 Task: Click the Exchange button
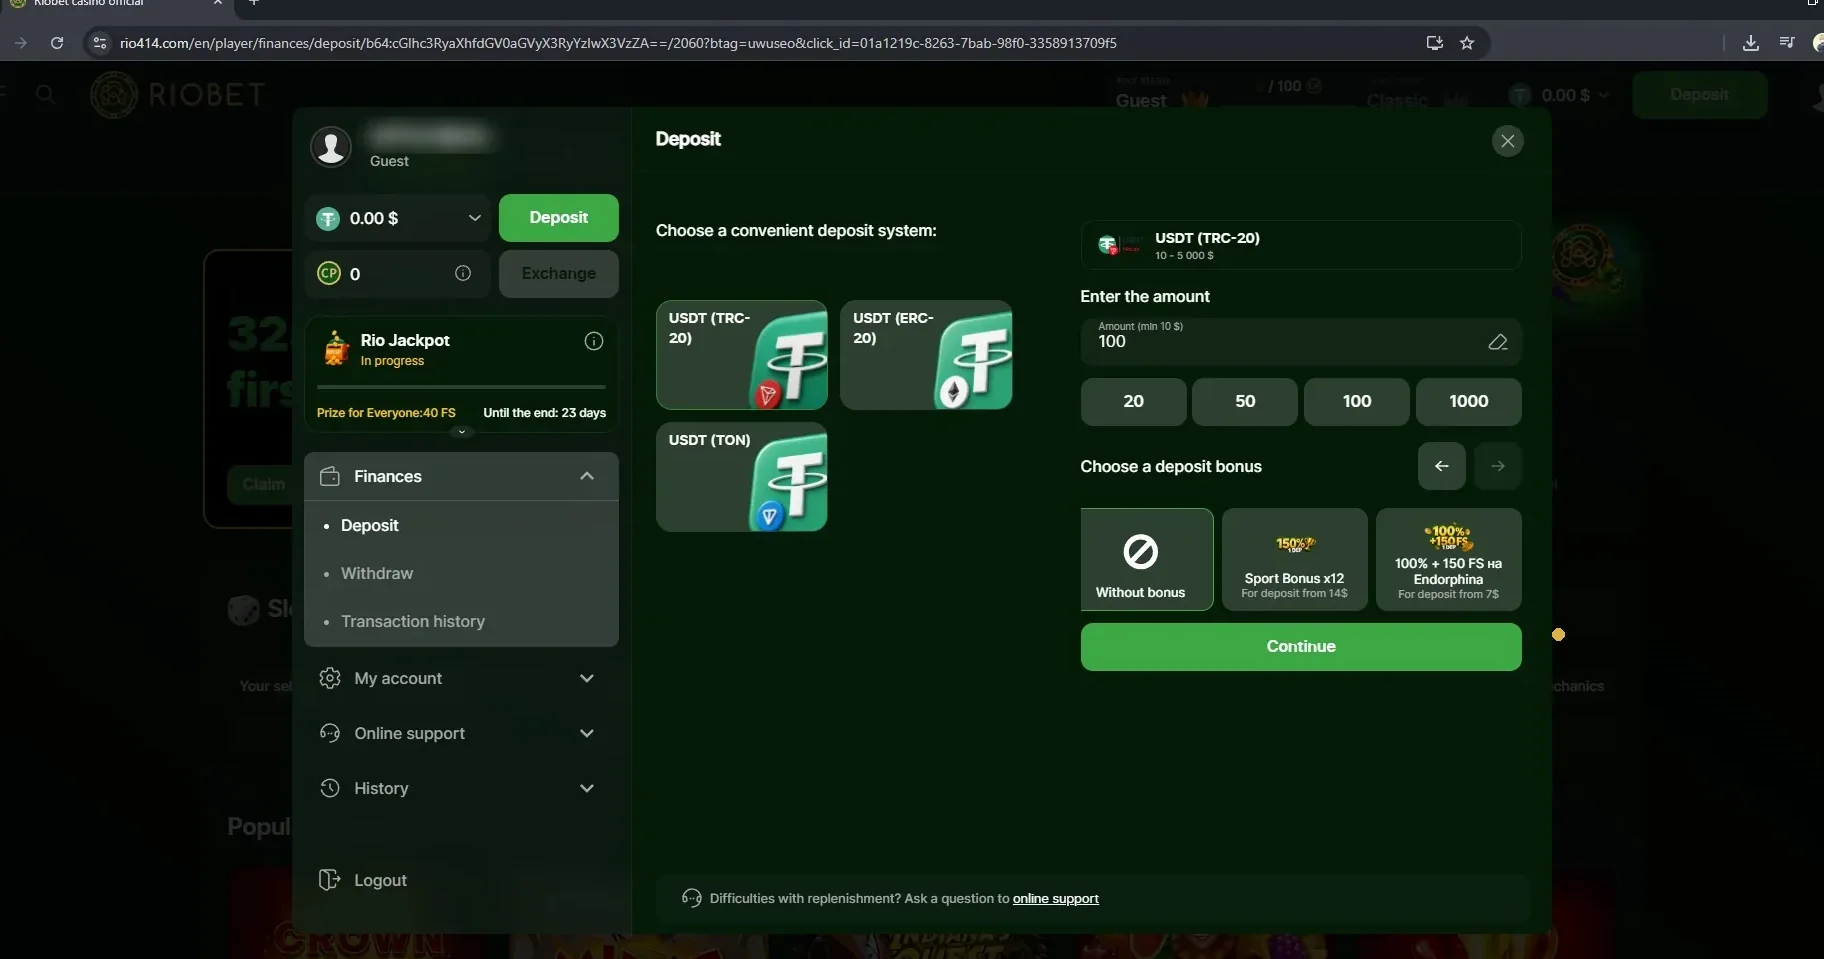559,274
